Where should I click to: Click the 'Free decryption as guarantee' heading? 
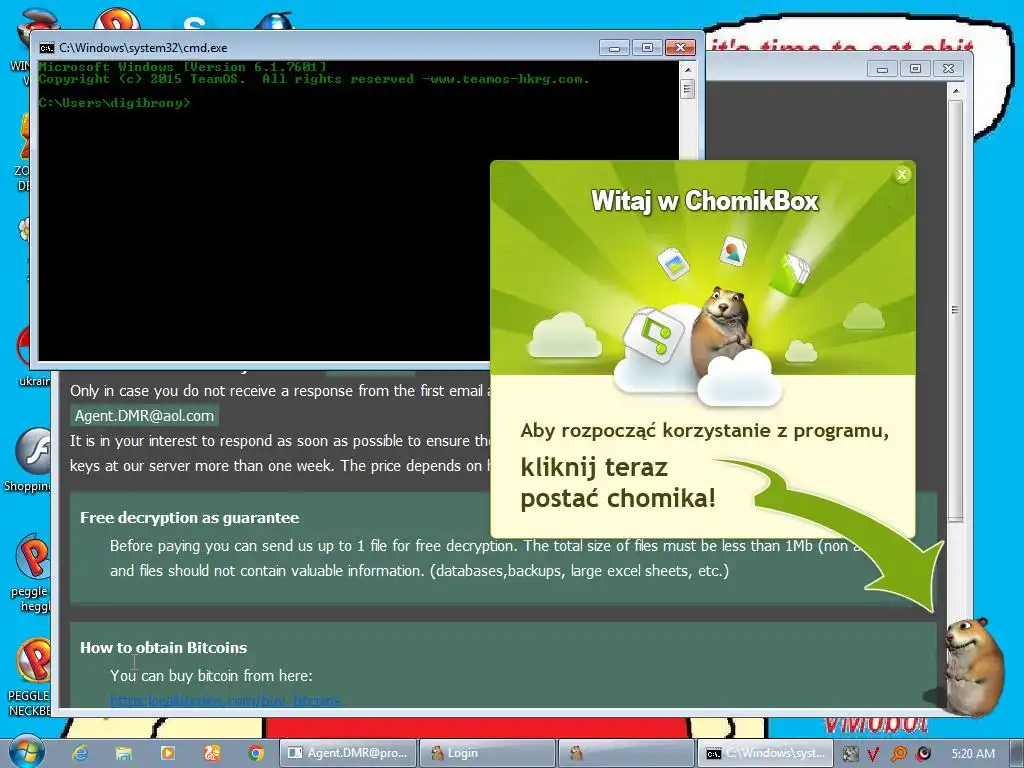click(x=189, y=518)
